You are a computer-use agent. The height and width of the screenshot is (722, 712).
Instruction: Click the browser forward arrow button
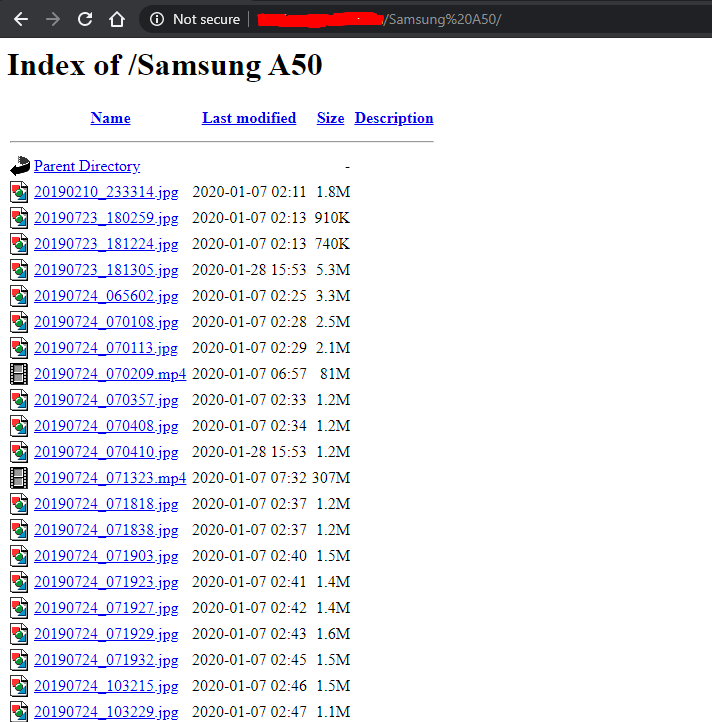point(53,19)
